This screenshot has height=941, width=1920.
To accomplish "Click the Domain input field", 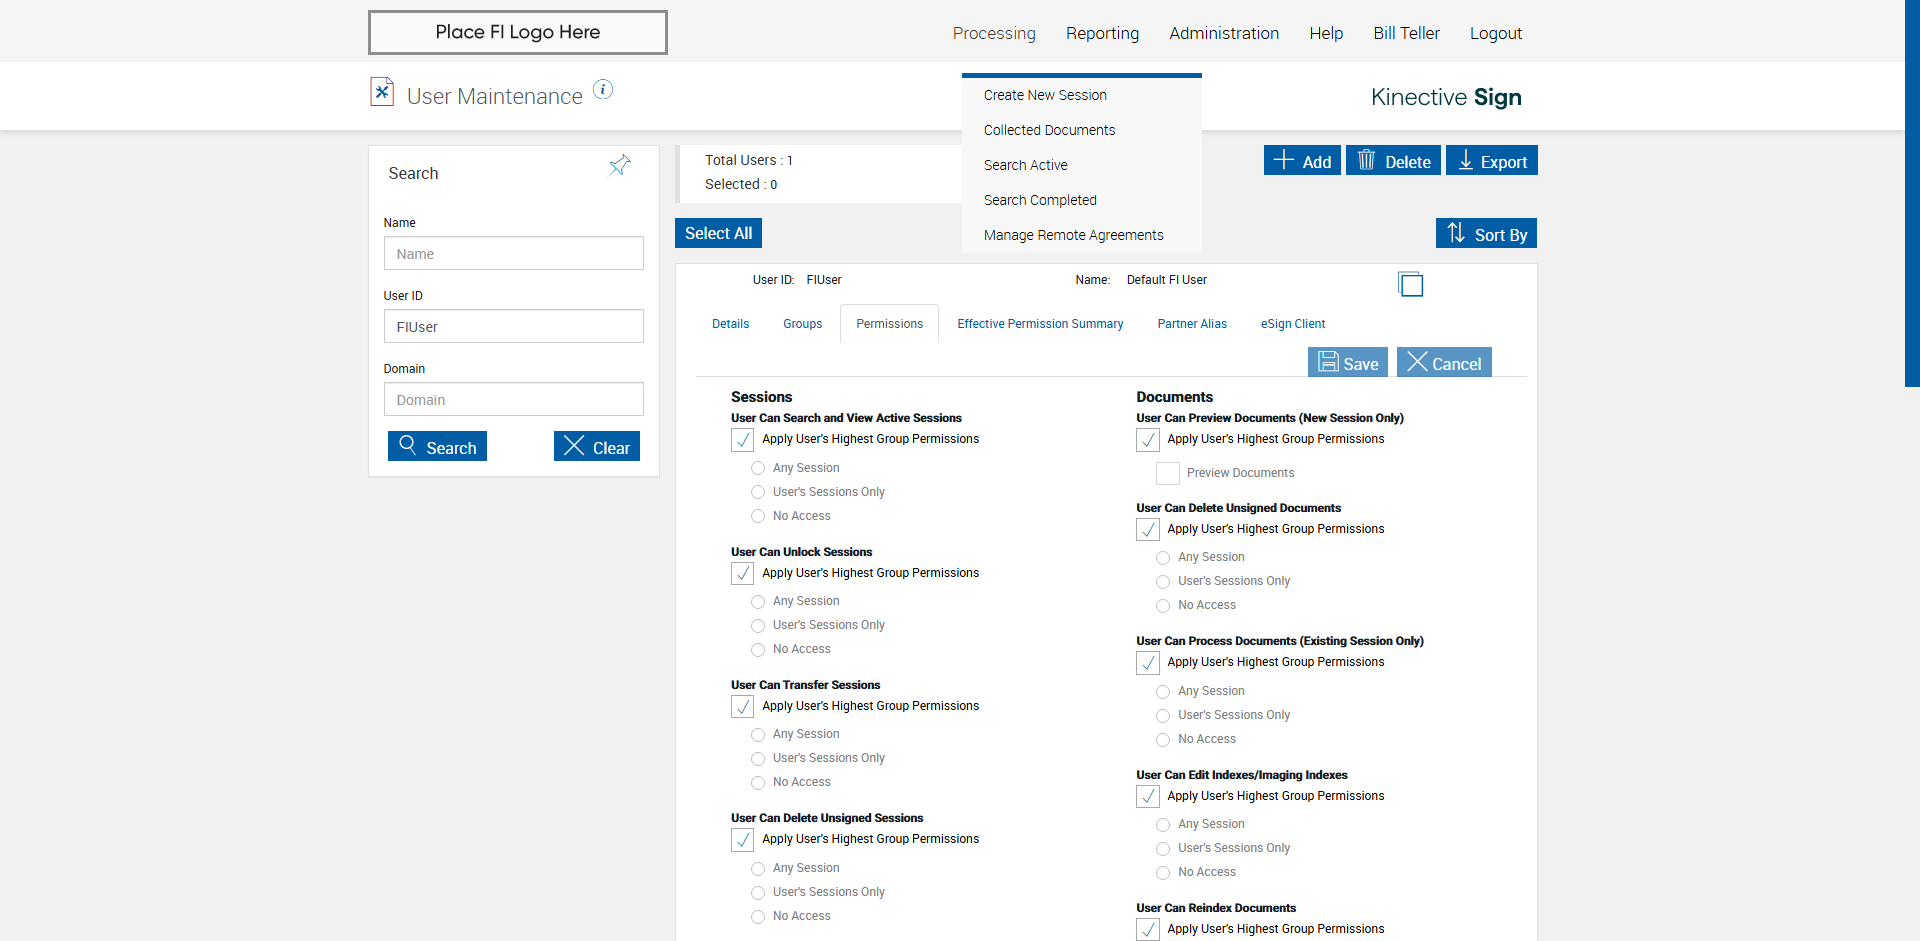I will click(x=513, y=400).
